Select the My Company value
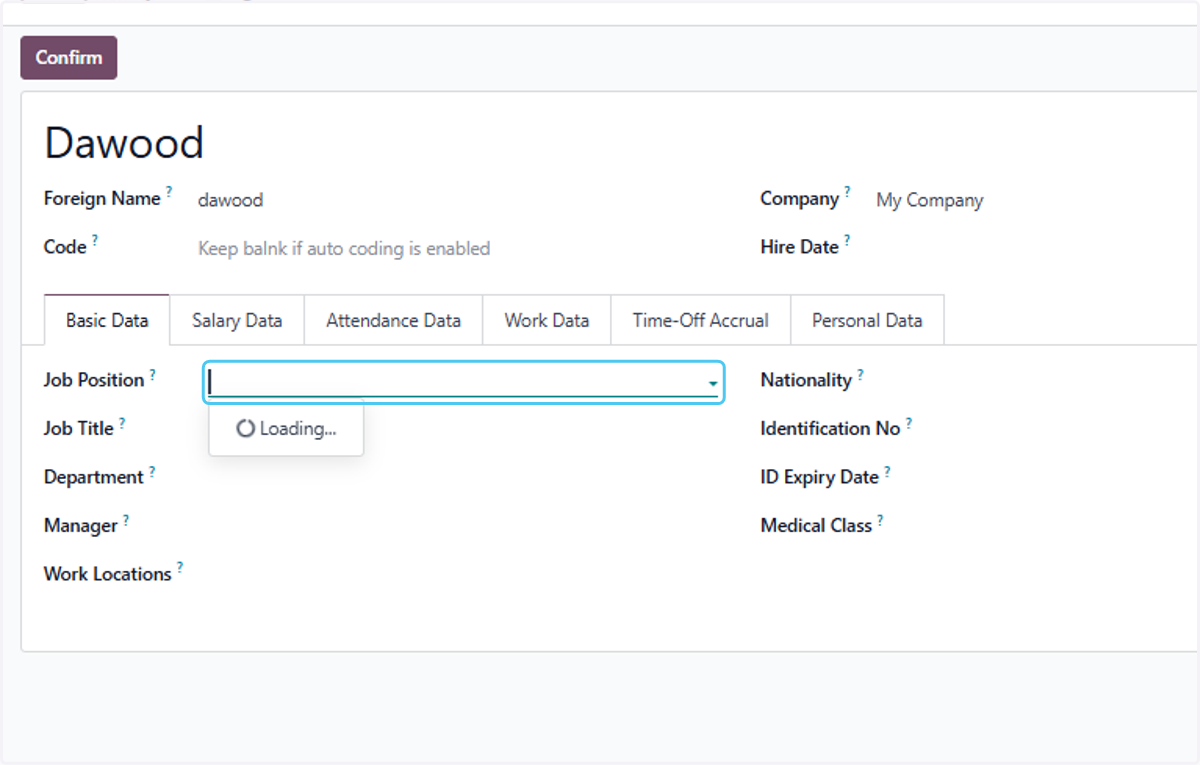Screen dimensions: 1200x765 point(930,200)
